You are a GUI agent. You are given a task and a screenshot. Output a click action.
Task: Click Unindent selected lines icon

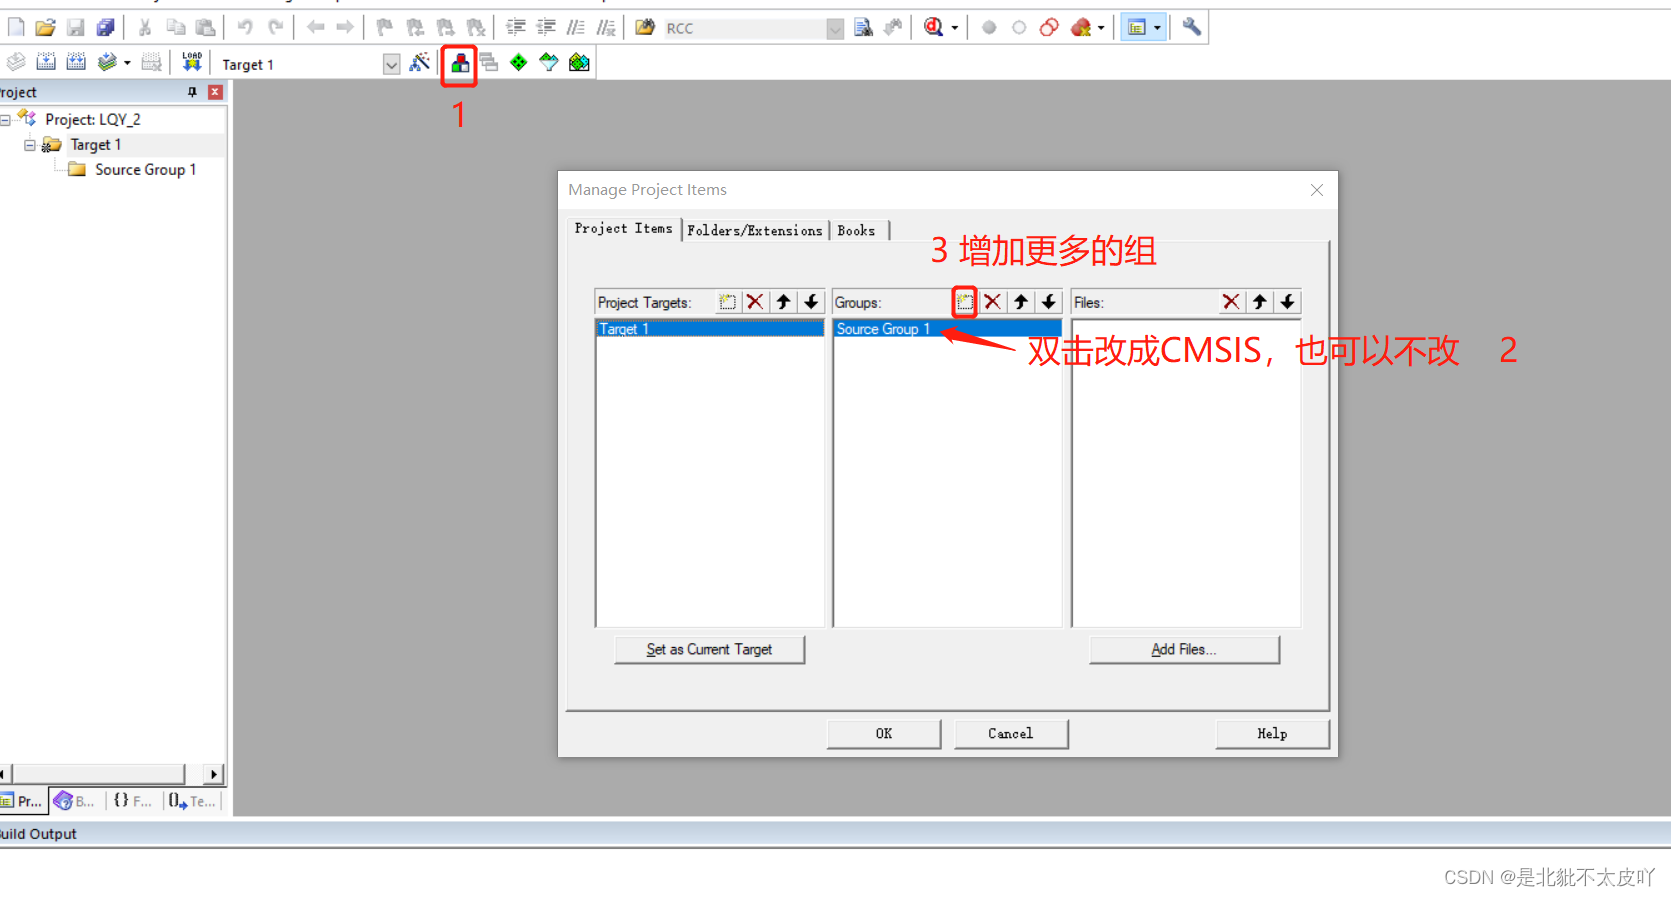(x=546, y=27)
